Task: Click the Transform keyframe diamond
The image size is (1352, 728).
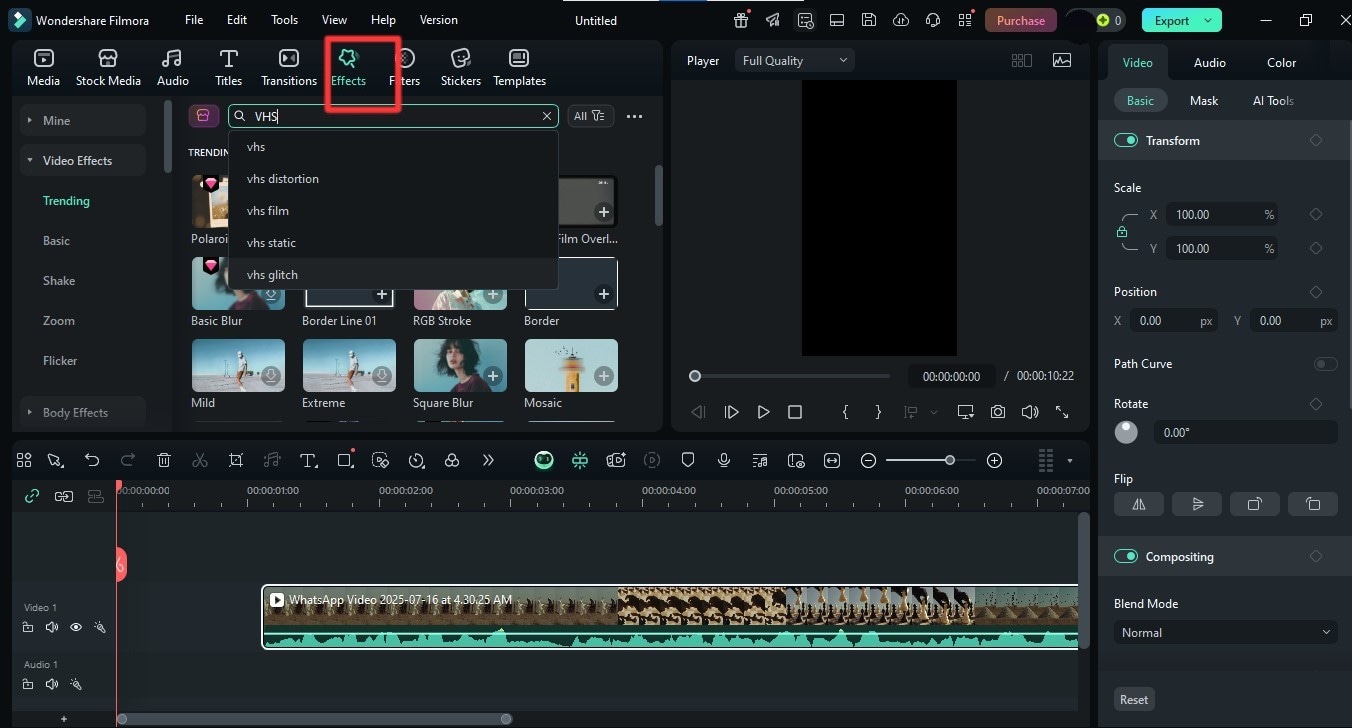Action: click(1316, 140)
